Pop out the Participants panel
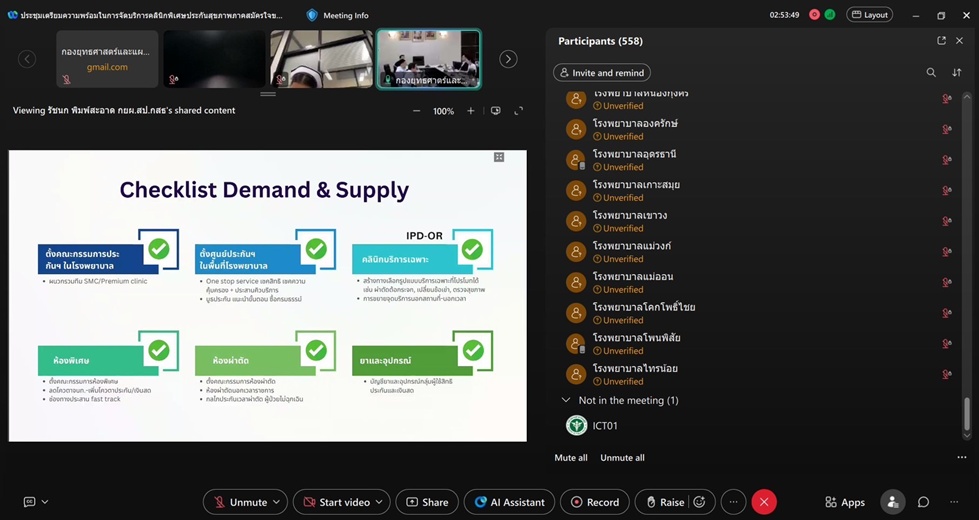Viewport: 979px width, 520px height. pos(942,41)
